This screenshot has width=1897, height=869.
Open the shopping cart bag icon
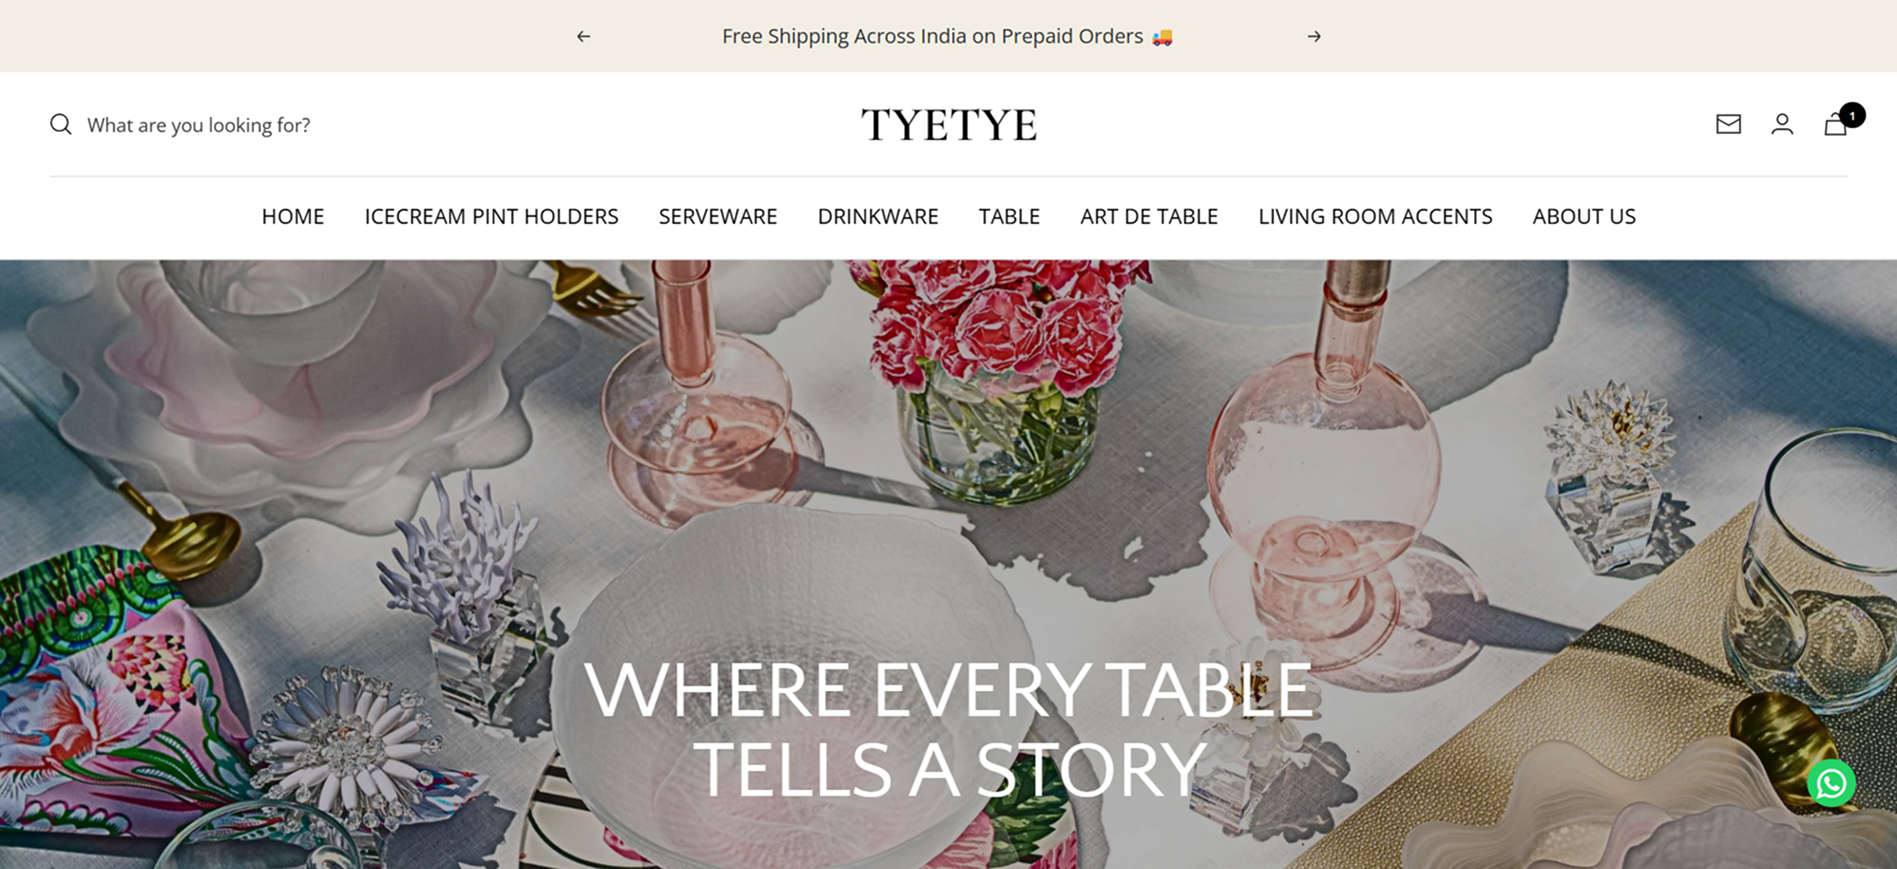(1835, 124)
